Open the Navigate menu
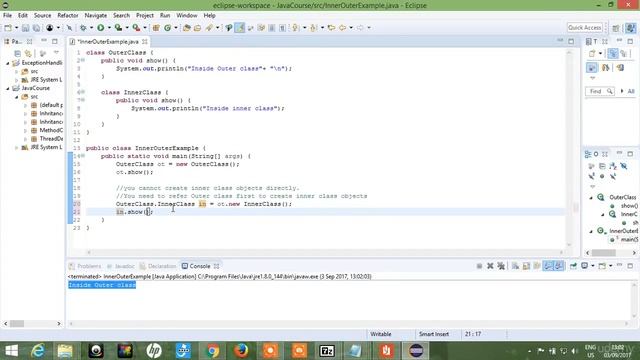This screenshot has height=360, width=640. pyautogui.click(x=96, y=16)
